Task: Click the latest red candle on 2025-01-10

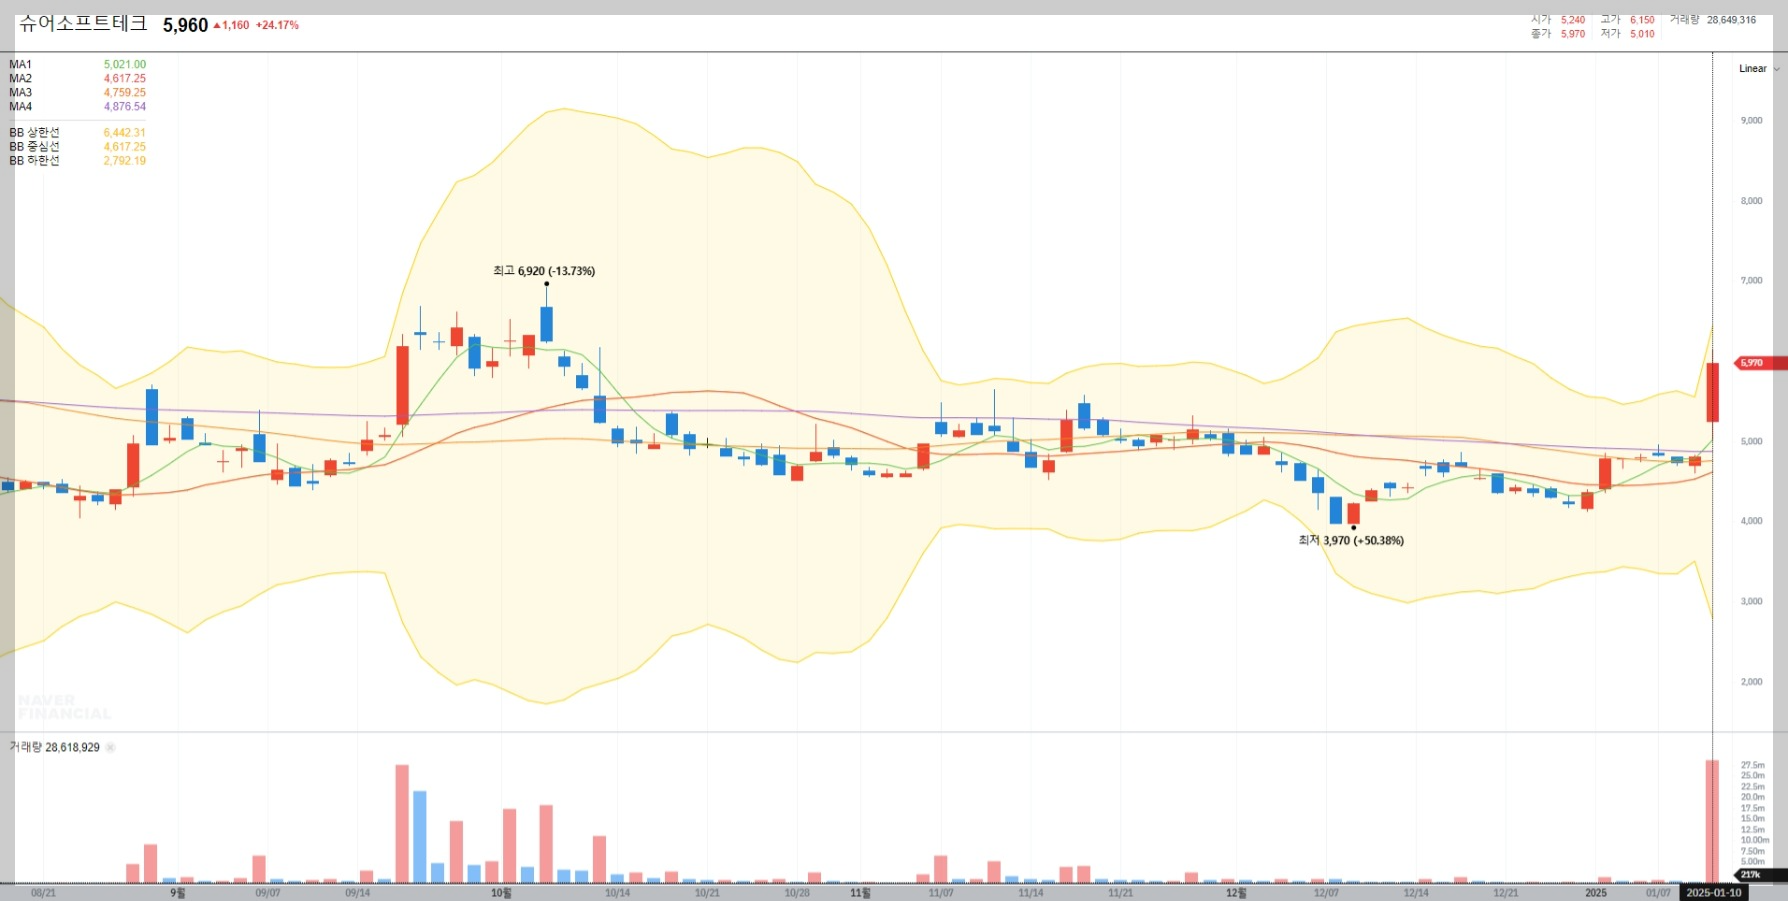Action: pyautogui.click(x=1712, y=392)
